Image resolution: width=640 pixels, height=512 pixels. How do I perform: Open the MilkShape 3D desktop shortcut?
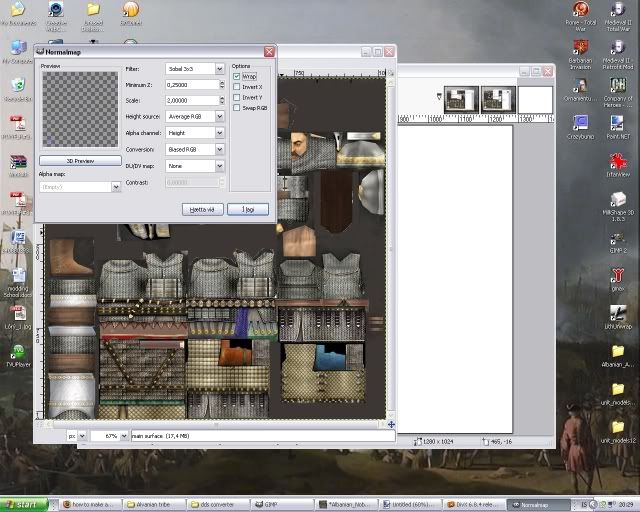pyautogui.click(x=618, y=201)
